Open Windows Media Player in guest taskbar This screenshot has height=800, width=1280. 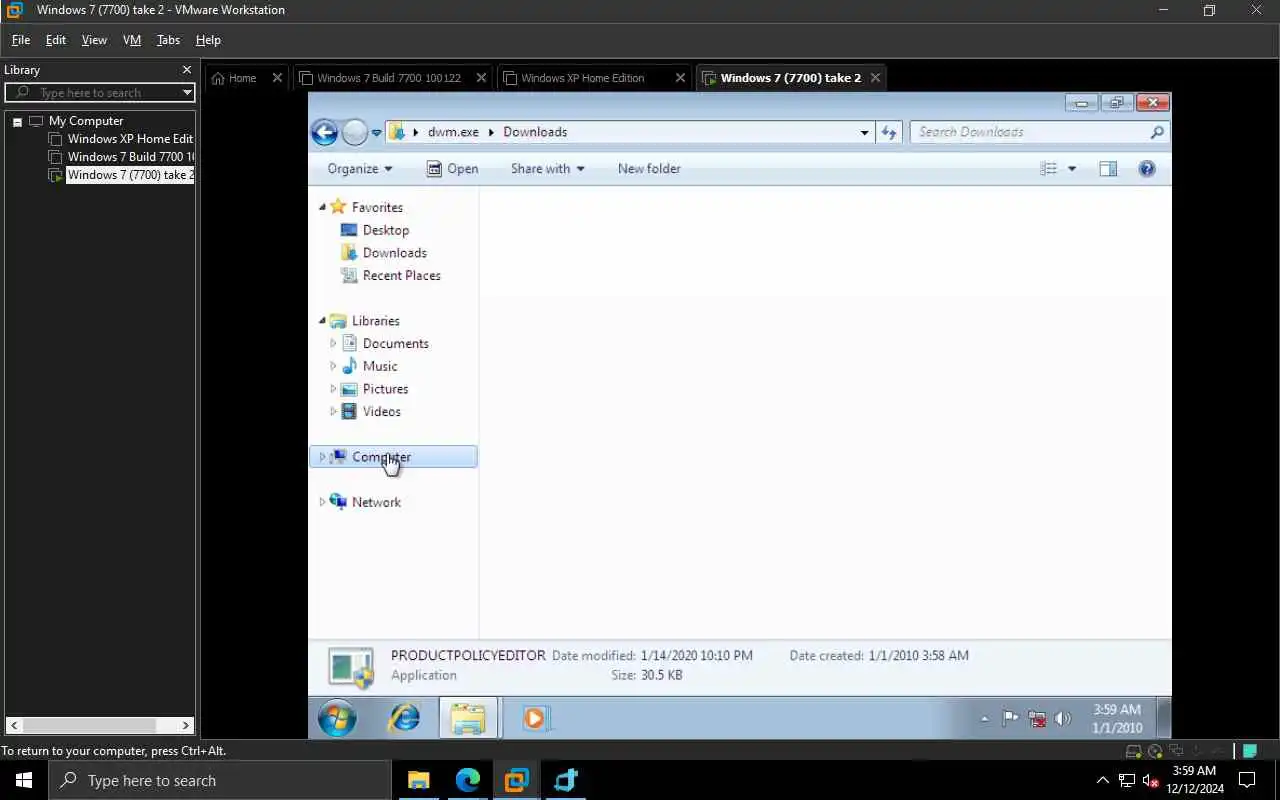pyautogui.click(x=535, y=718)
